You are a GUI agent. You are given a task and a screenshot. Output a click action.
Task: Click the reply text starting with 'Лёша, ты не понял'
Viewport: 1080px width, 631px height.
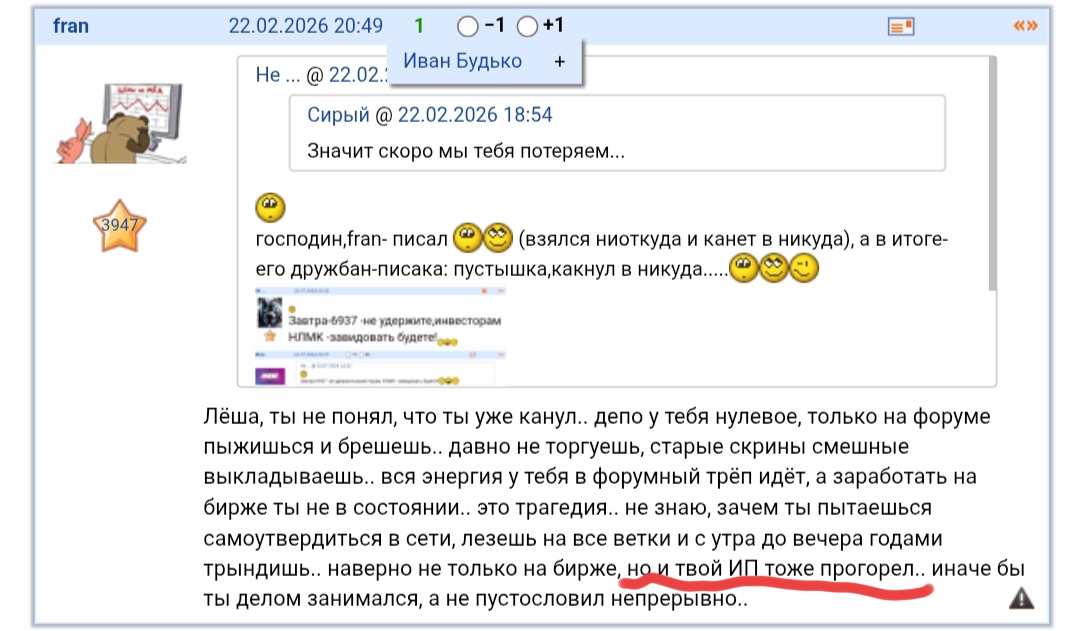pos(614,507)
